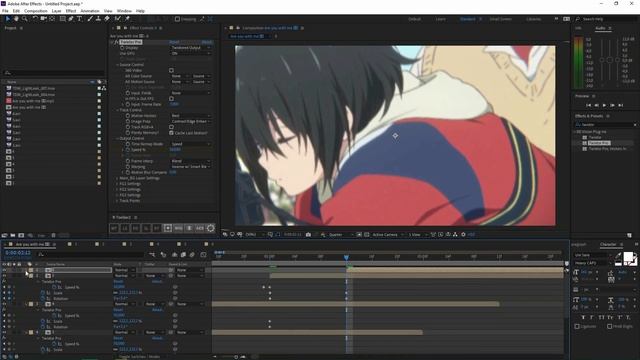Take a snapshot with the camera icon
The width and height of the screenshot is (640, 360).
[308, 235]
